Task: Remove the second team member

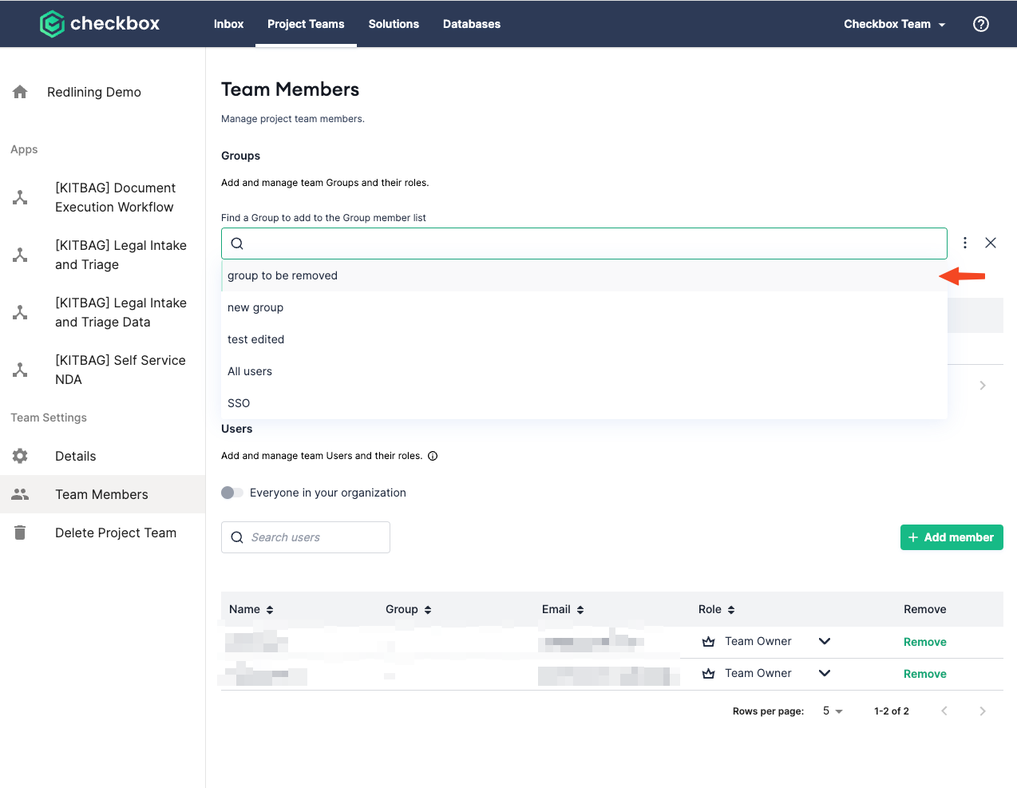Action: [925, 674]
